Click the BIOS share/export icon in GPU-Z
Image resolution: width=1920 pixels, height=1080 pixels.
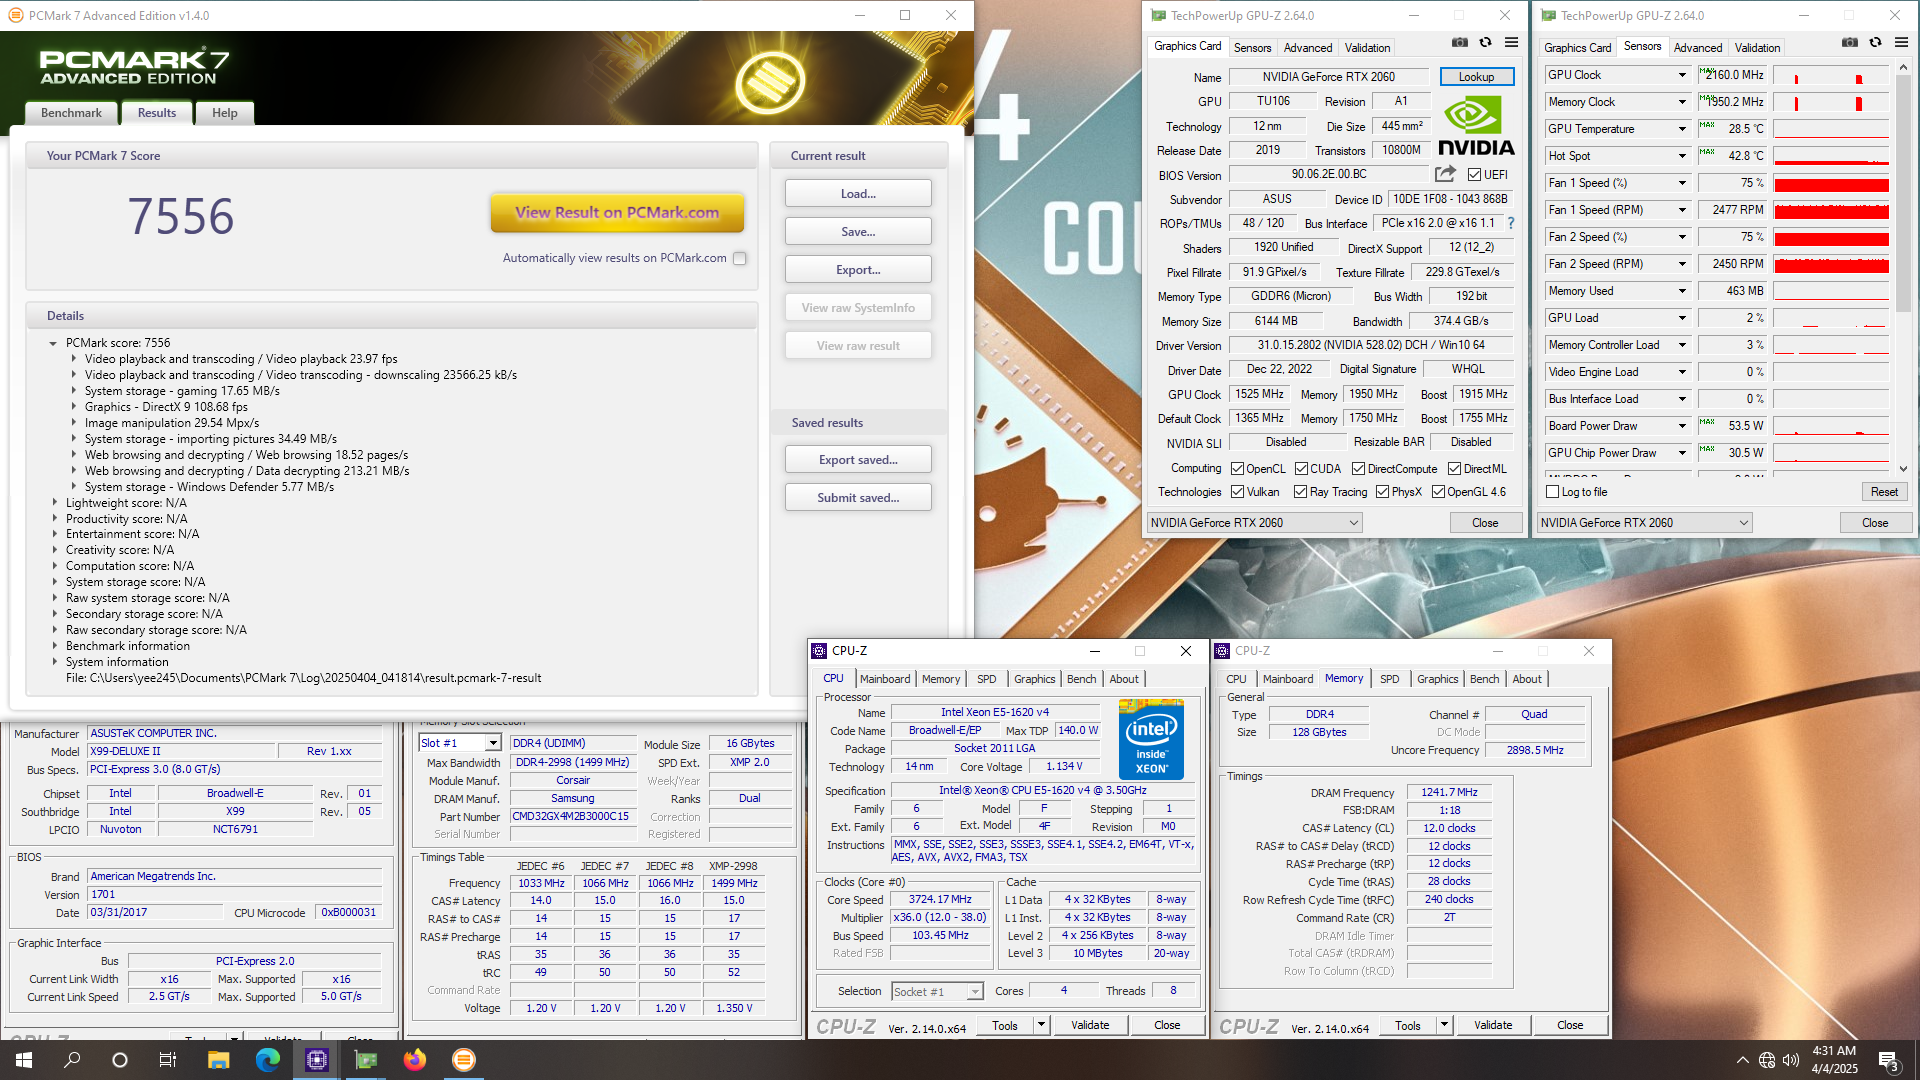(1445, 174)
